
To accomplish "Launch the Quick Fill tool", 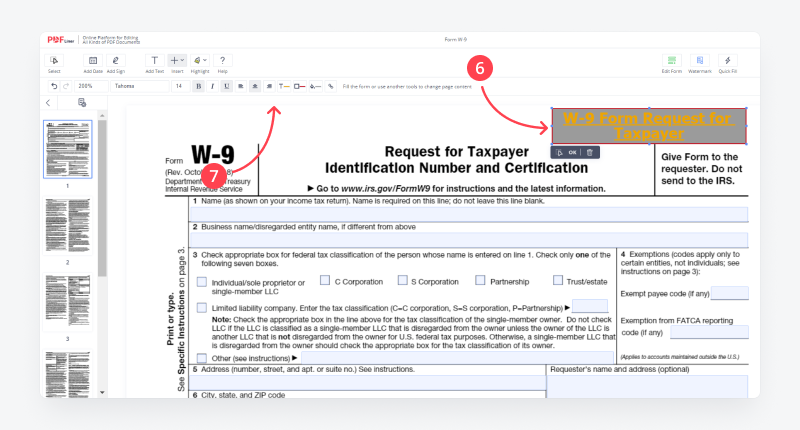I will click(728, 61).
